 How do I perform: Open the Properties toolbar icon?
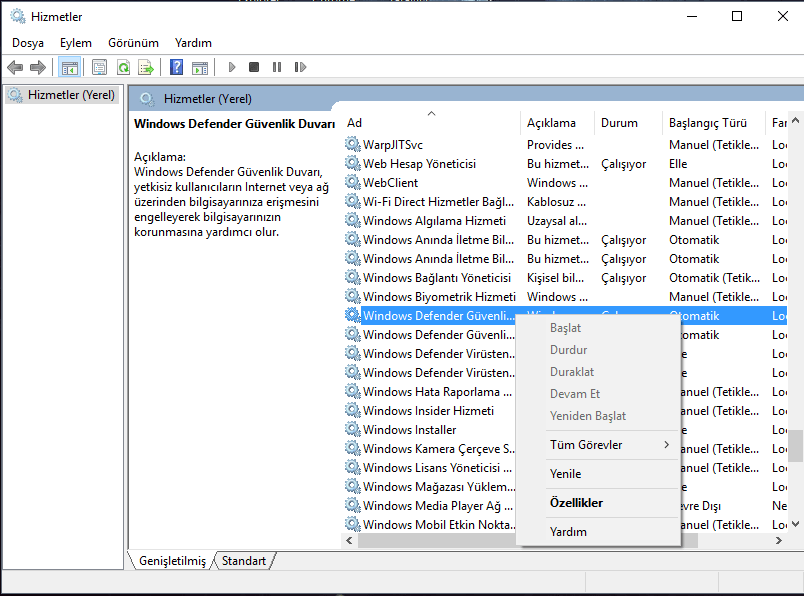point(99,67)
